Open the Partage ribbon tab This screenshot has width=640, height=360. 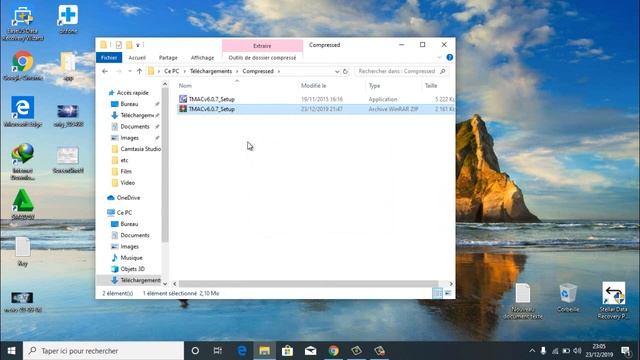pos(168,58)
